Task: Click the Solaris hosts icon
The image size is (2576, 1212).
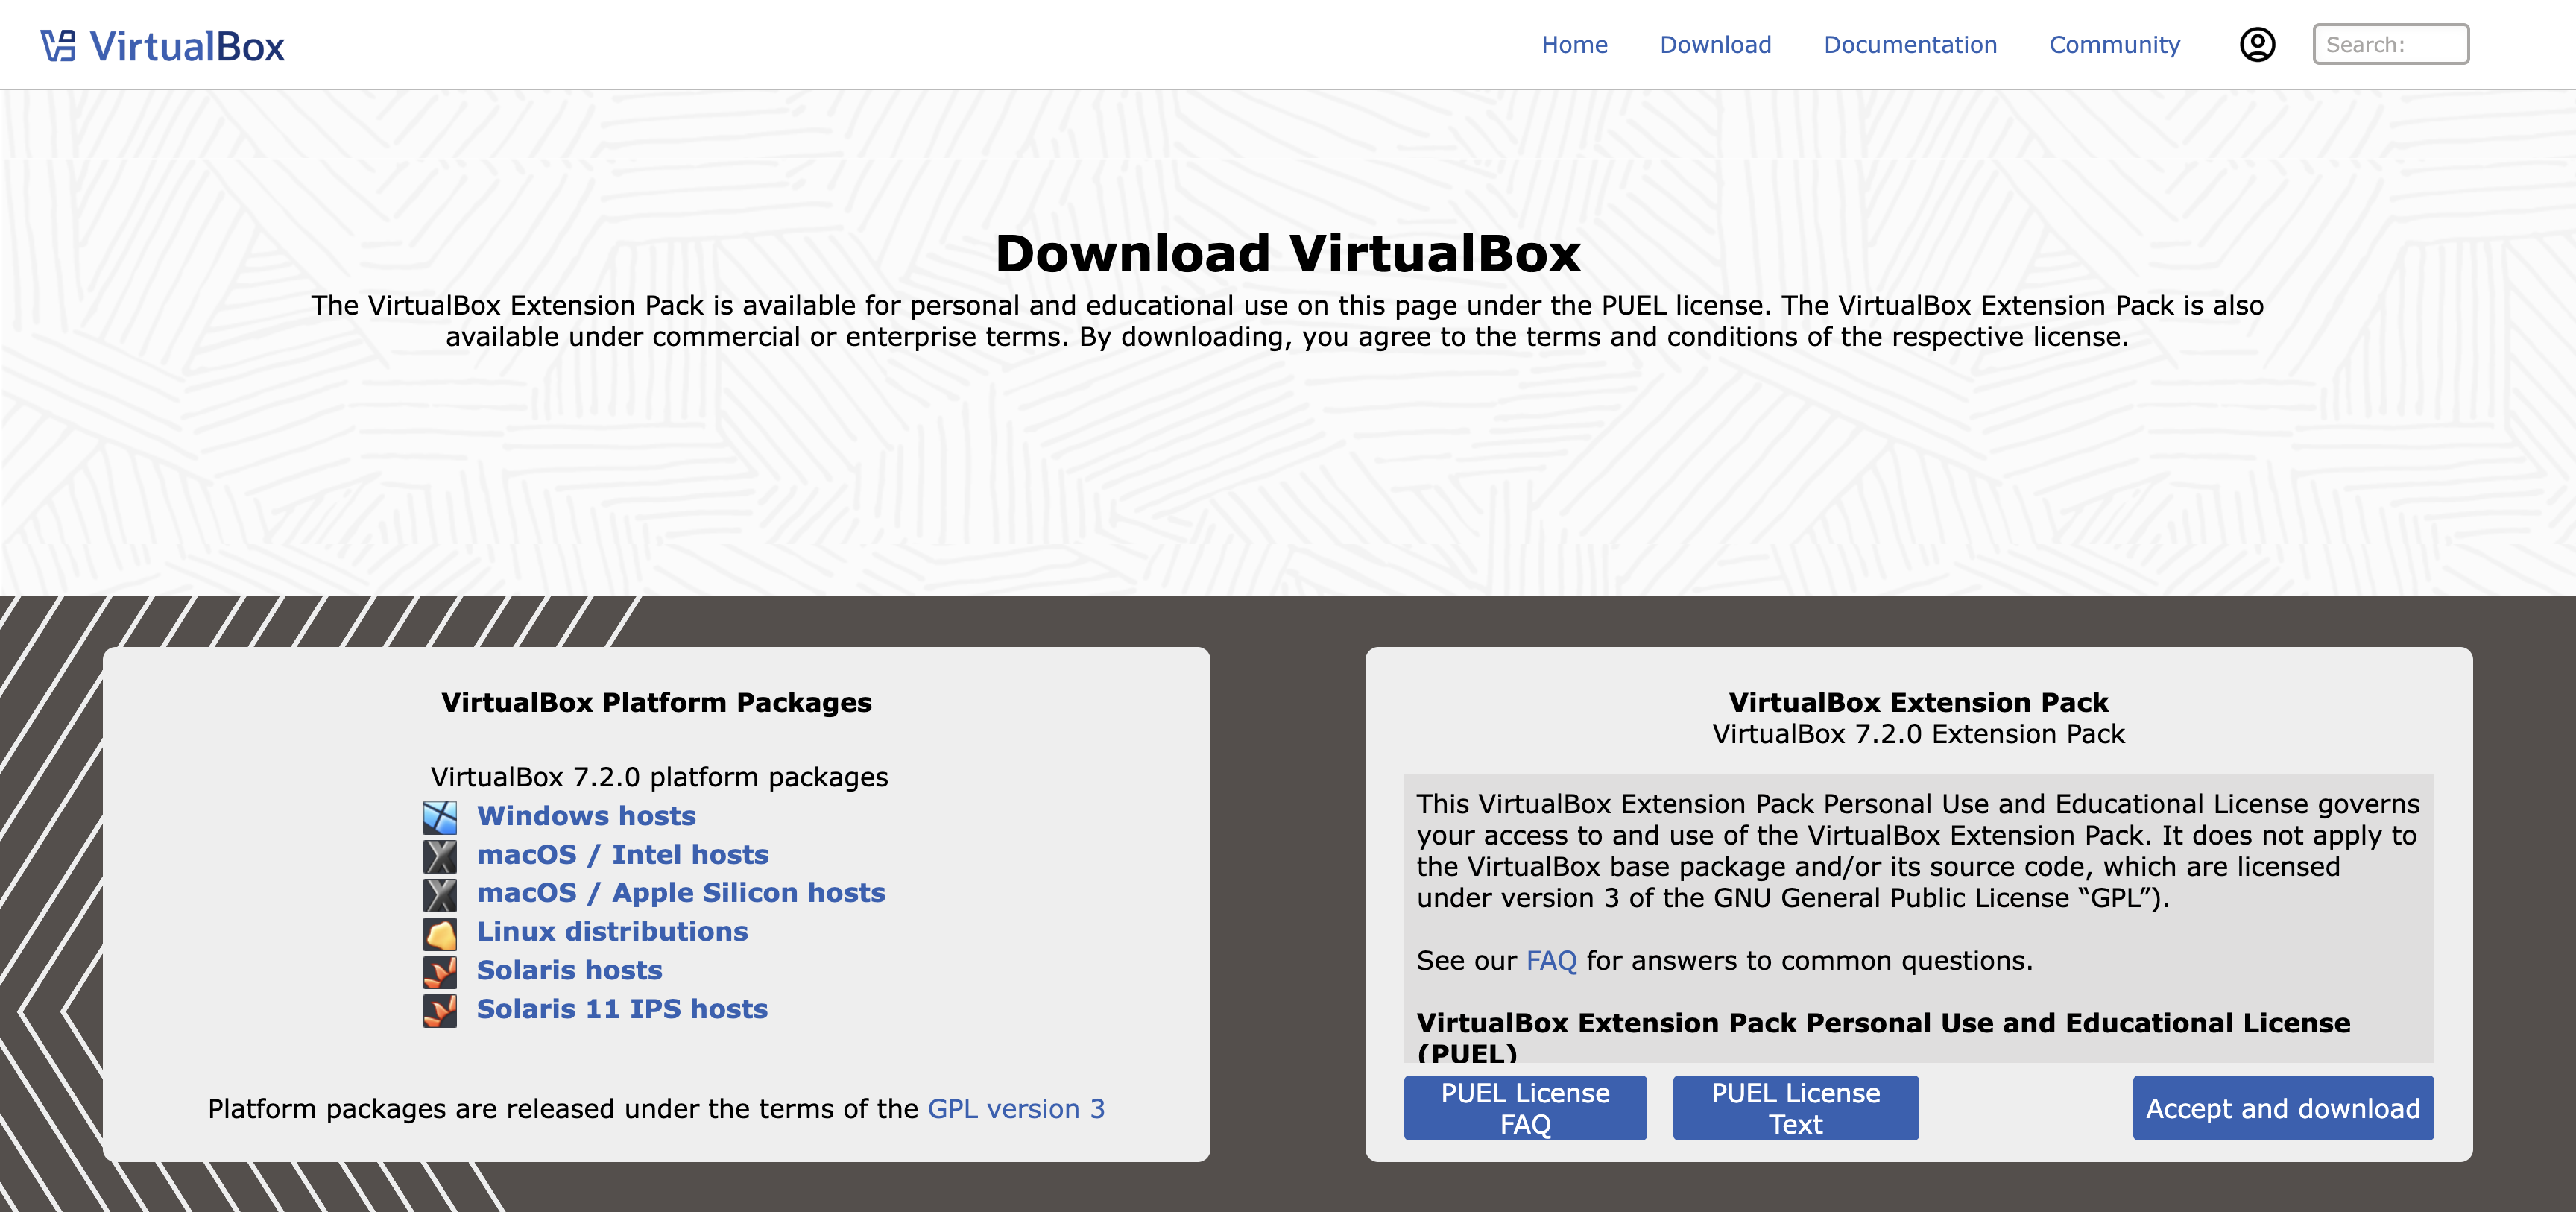Action: point(440,971)
